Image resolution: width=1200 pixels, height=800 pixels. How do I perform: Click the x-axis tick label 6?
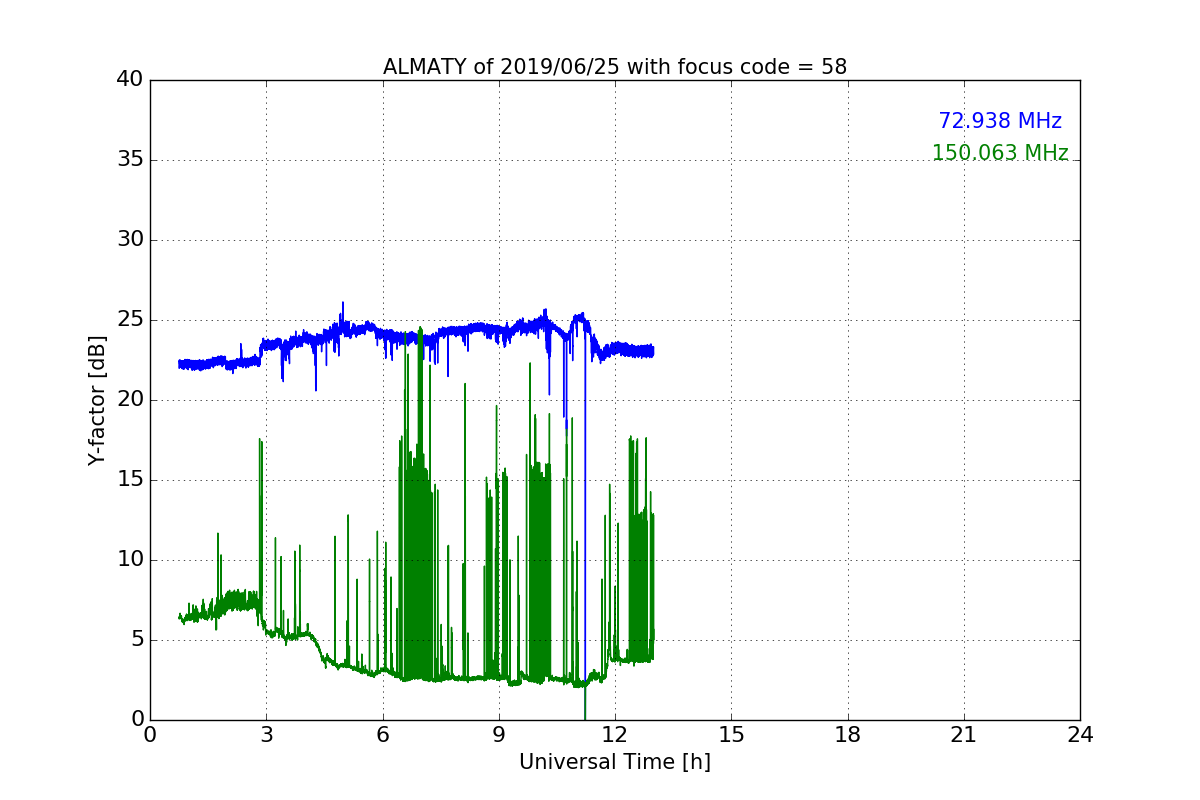pyautogui.click(x=383, y=735)
